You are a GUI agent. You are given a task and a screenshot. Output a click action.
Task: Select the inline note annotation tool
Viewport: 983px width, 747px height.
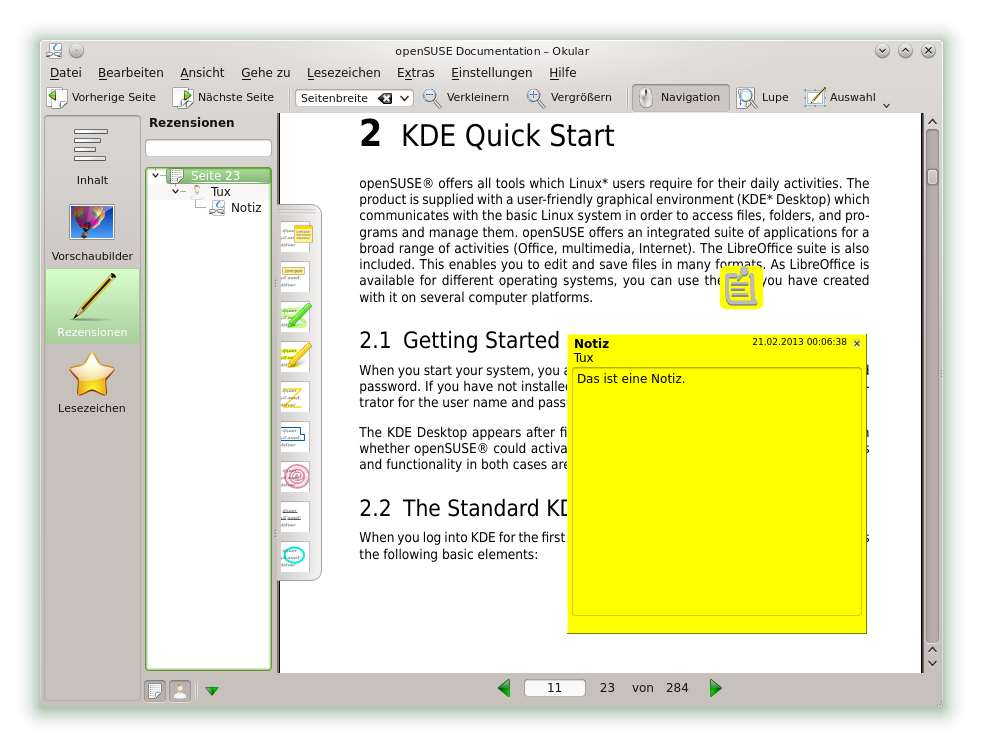pyautogui.click(x=295, y=276)
